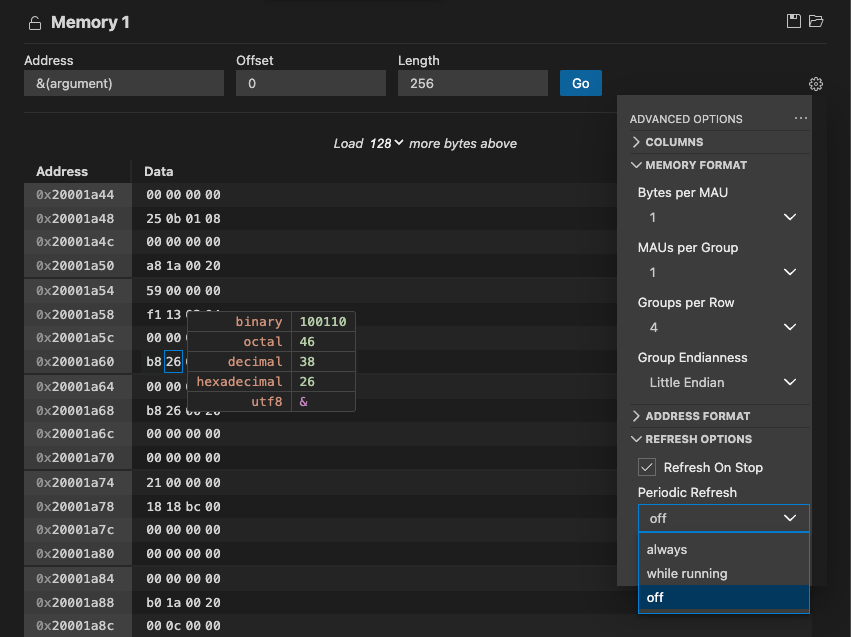This screenshot has height=637, width=851.
Task: Open the ... menu in Advanced Options
Action: tap(799, 117)
